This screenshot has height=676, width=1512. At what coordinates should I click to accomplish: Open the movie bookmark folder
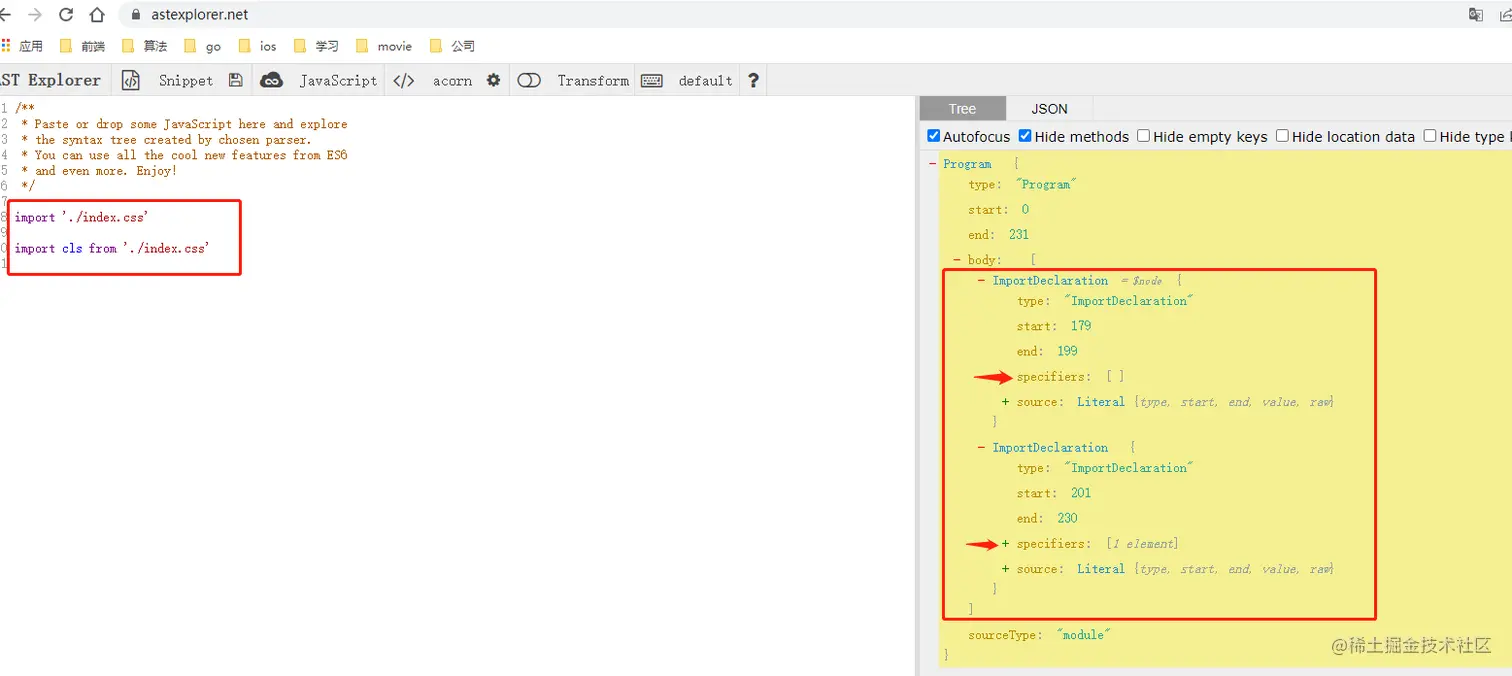[x=384, y=46]
